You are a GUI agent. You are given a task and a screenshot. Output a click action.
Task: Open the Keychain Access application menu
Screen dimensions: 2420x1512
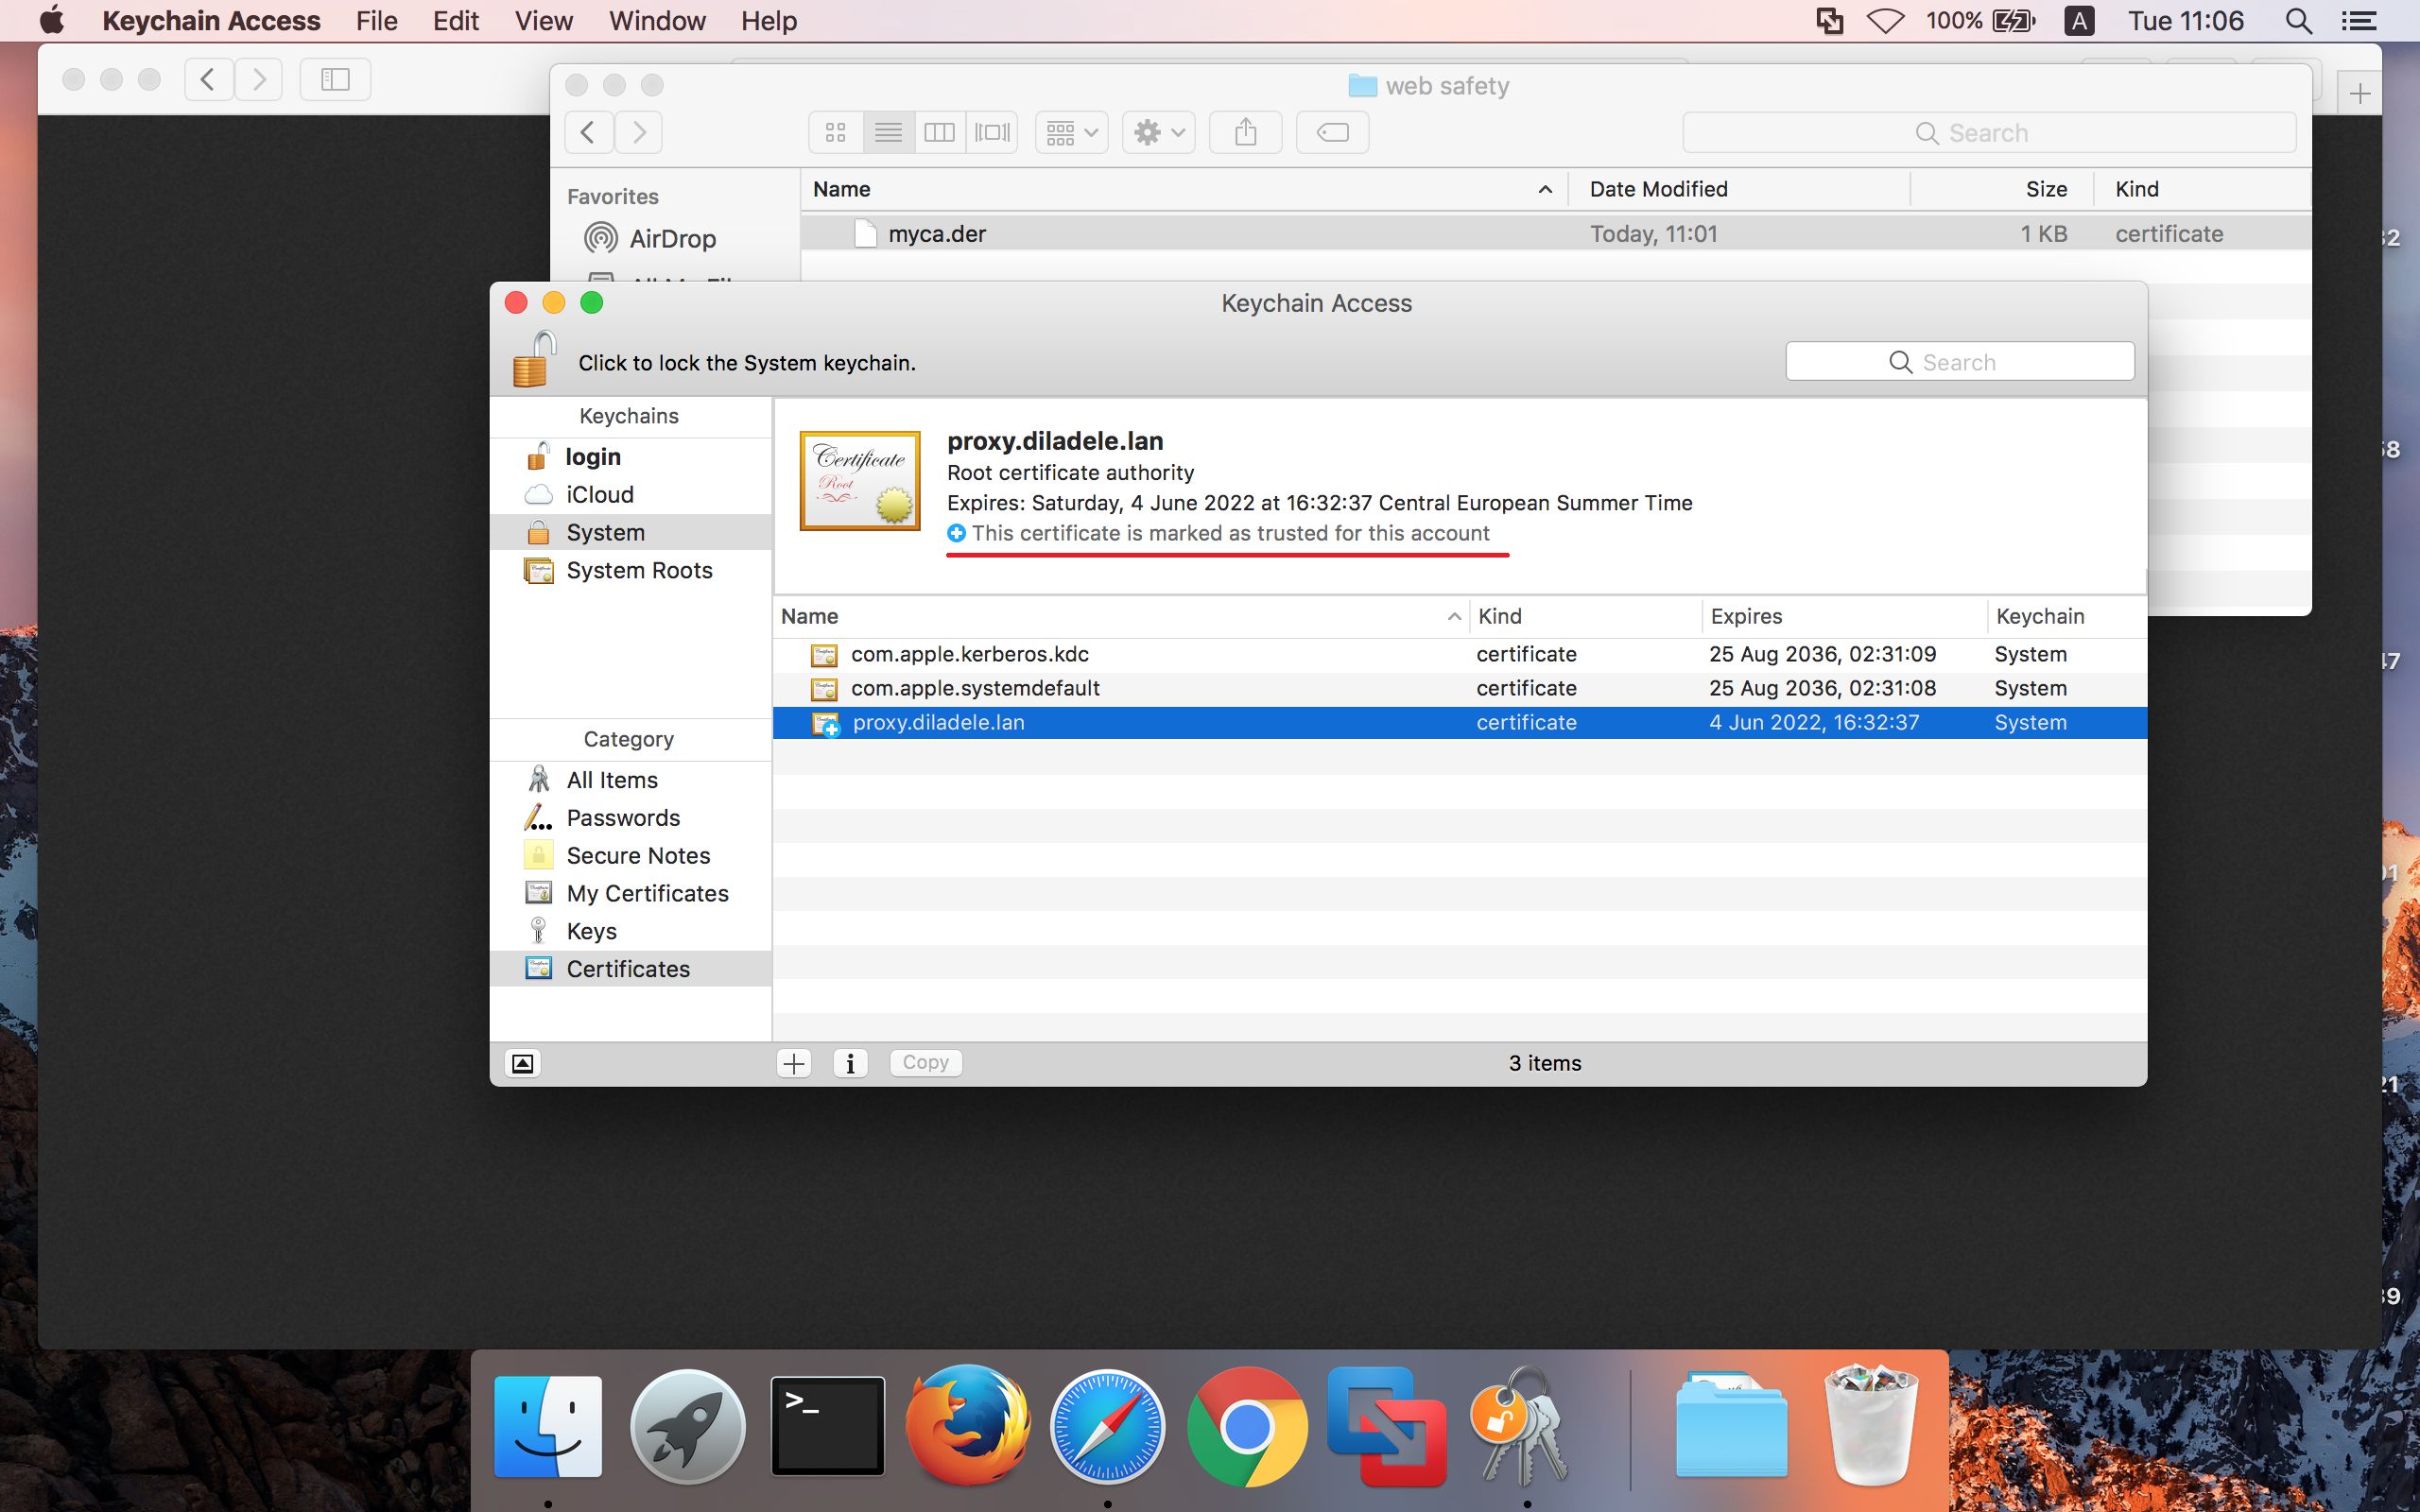coord(211,21)
